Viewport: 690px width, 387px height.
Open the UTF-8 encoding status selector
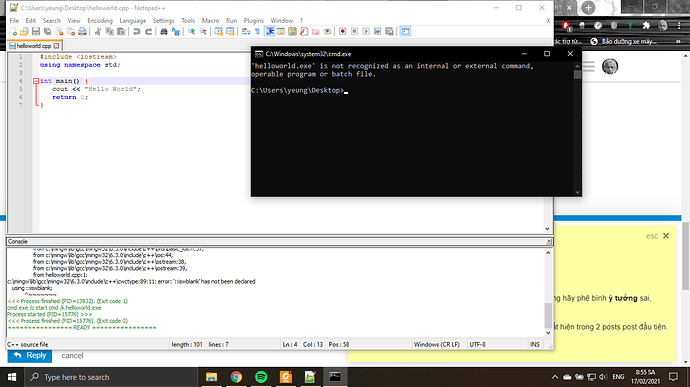pyautogui.click(x=477, y=345)
